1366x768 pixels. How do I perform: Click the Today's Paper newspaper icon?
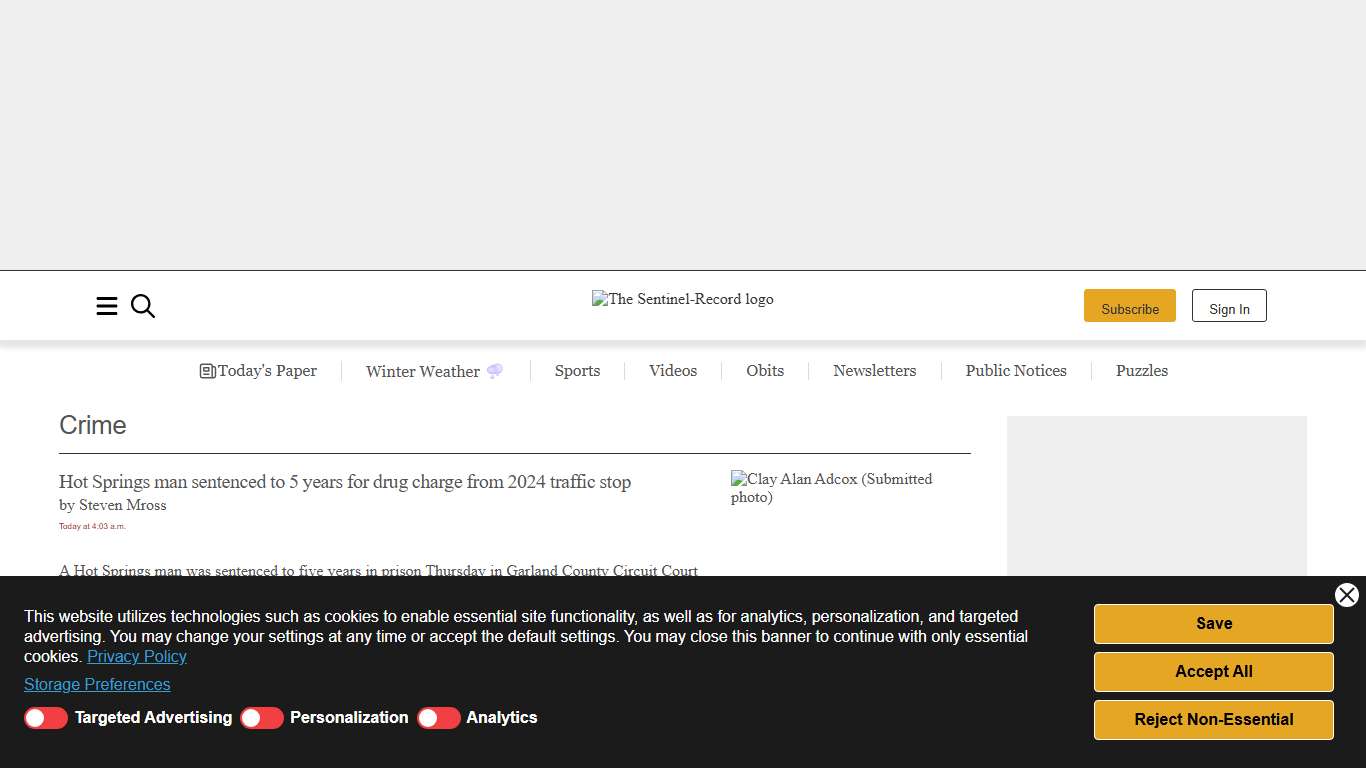click(x=208, y=371)
